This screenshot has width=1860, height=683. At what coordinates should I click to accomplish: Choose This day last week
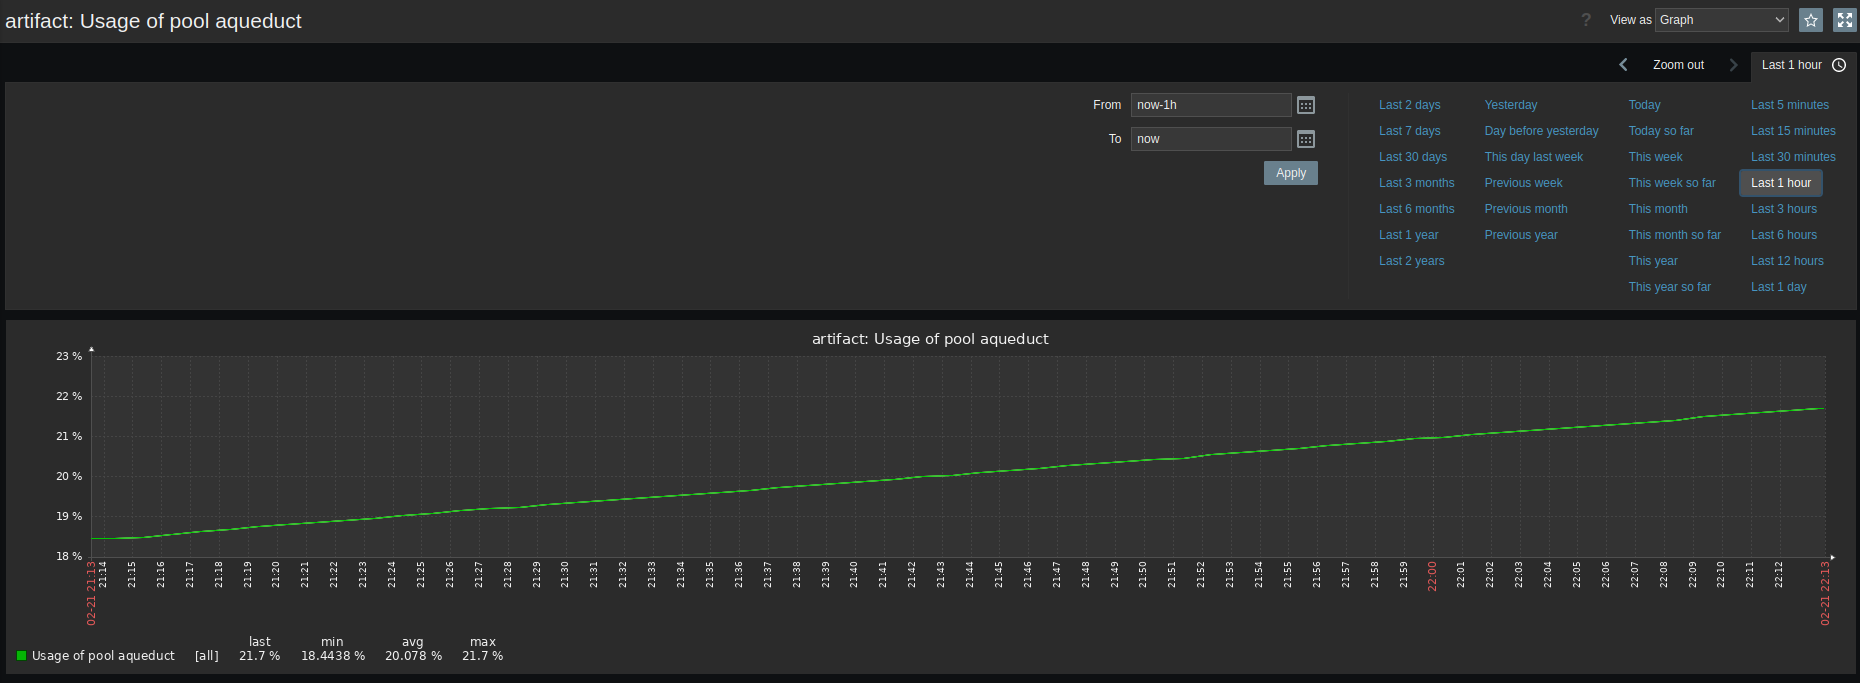pos(1534,157)
